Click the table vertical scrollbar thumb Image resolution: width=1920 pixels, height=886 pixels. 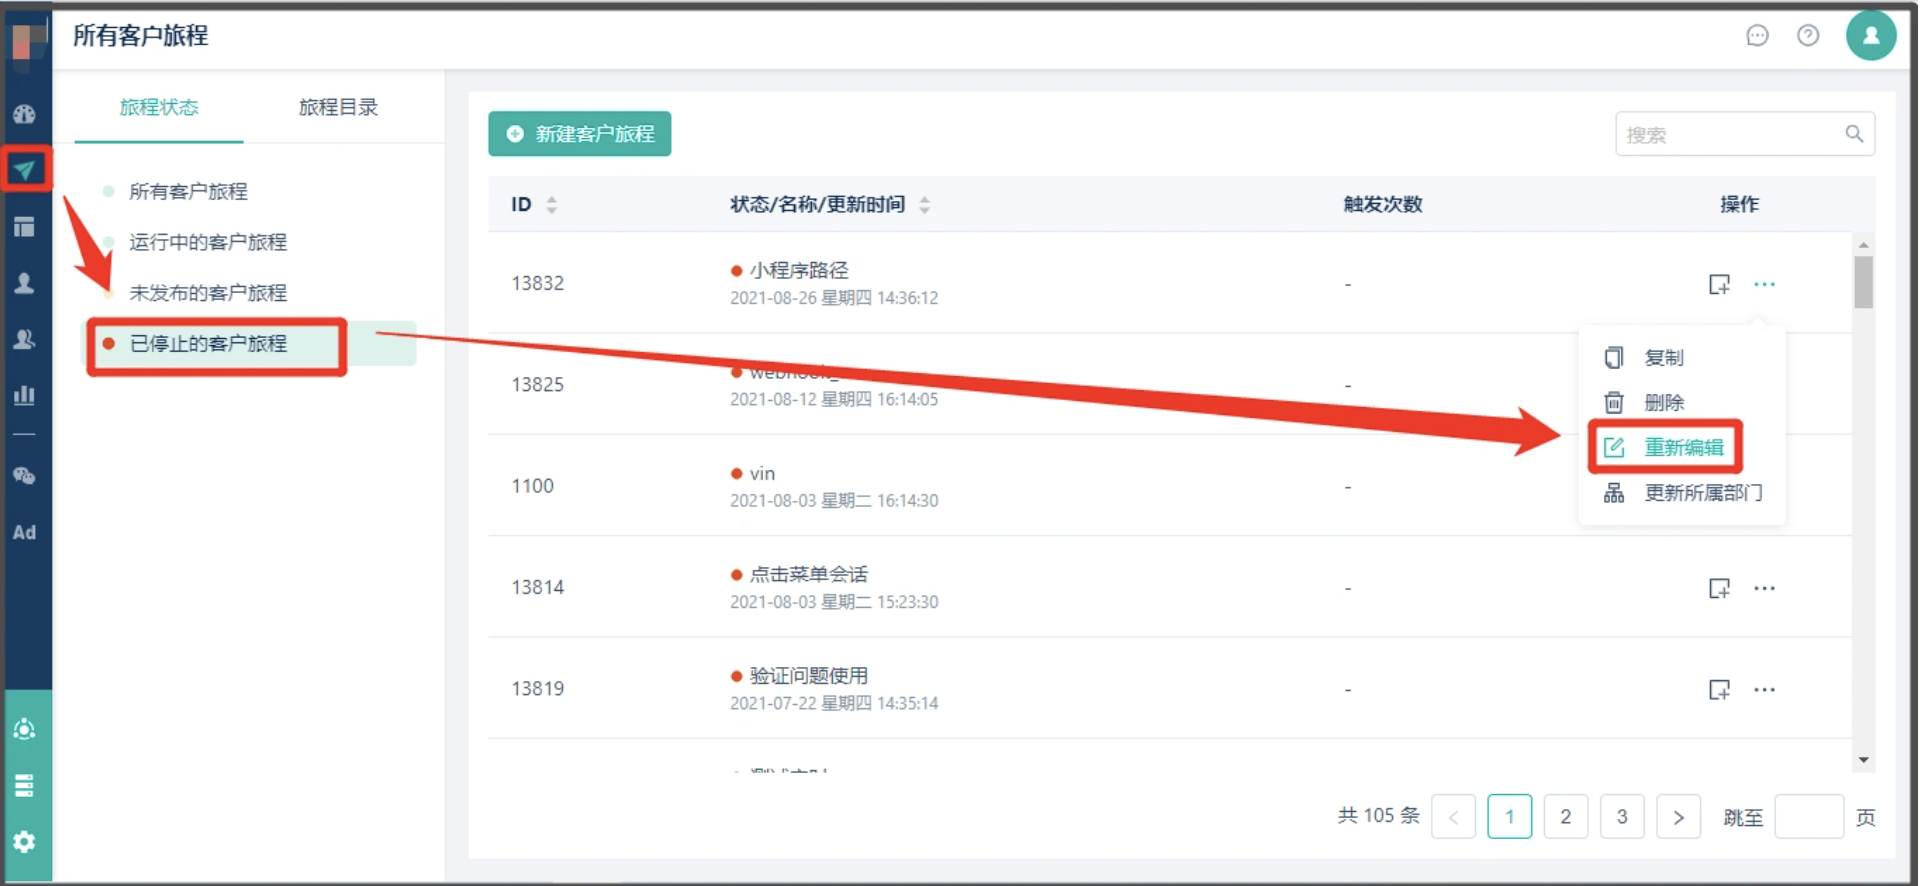point(1863,282)
